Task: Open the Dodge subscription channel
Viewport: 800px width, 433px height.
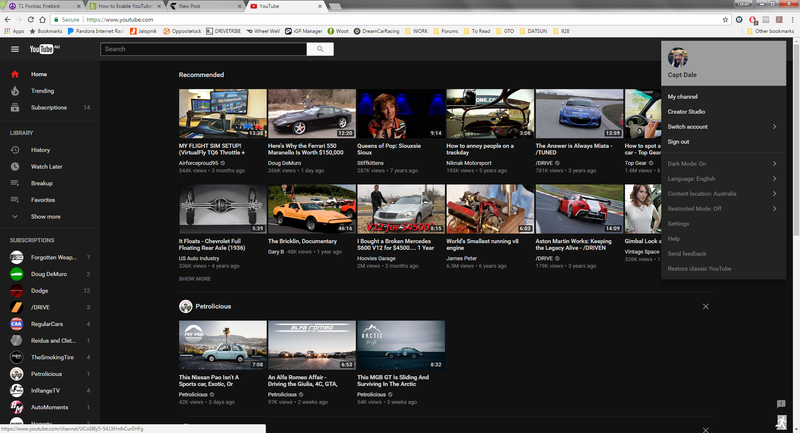Action: click(x=49, y=291)
